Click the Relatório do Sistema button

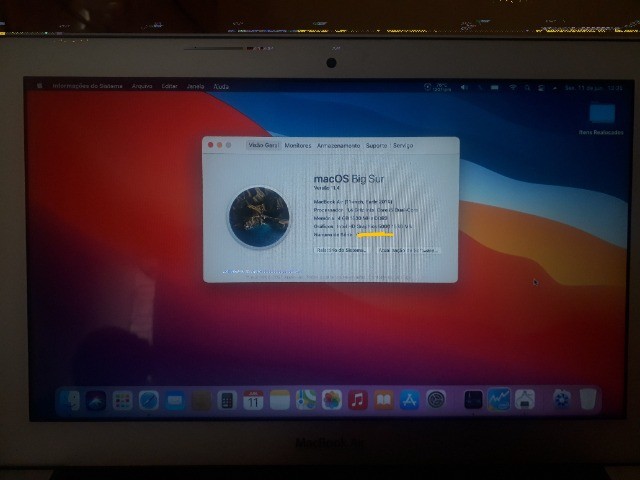pyautogui.click(x=341, y=250)
